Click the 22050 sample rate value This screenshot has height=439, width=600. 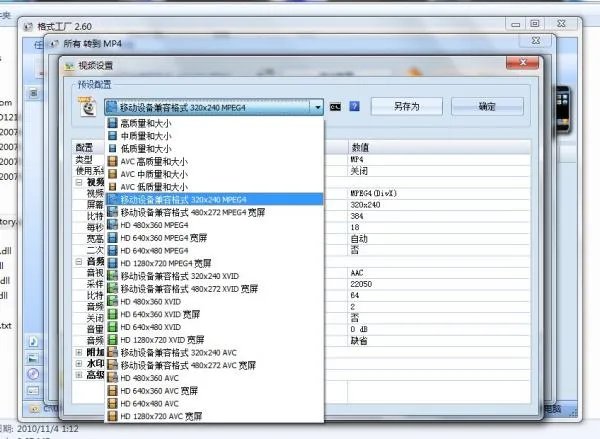click(x=439, y=284)
